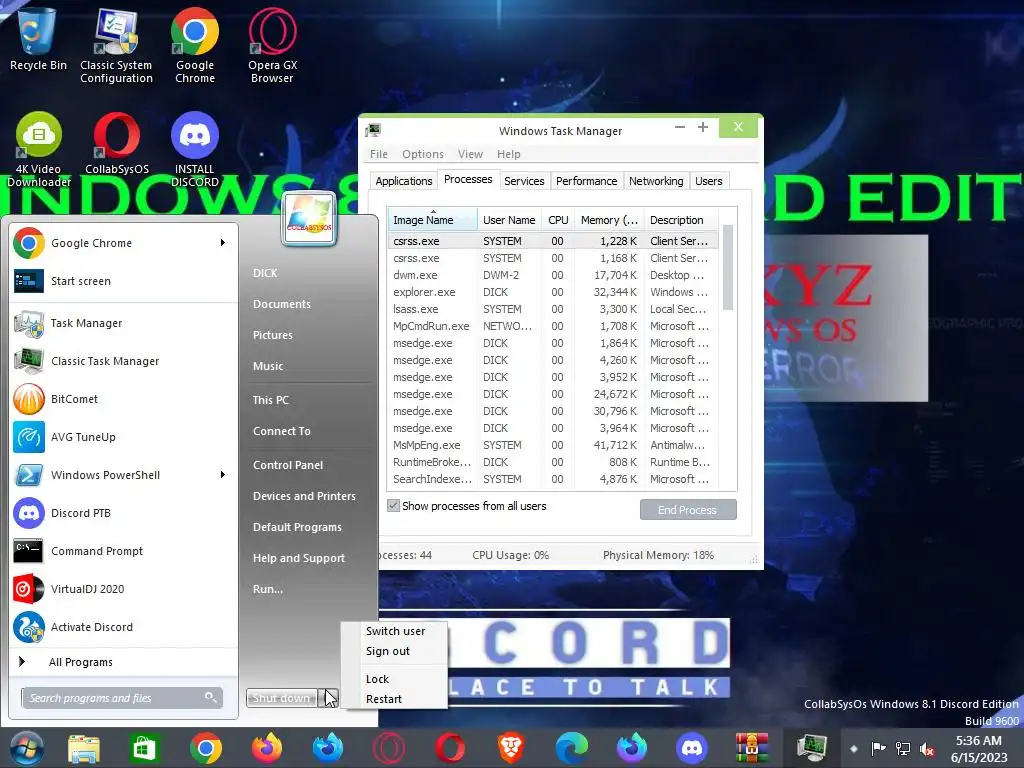The image size is (1024, 768).
Task: Open Opera GX Browser desktop shortcut
Action: coord(272,44)
